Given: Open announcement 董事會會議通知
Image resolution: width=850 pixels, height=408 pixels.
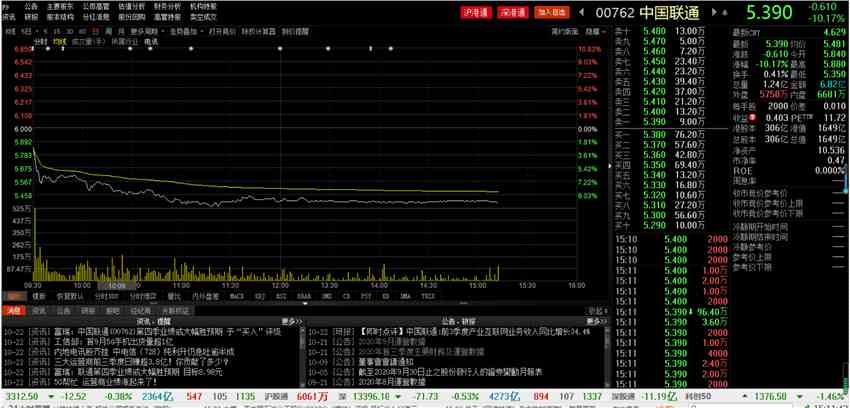Looking at the screenshot, I should 386,362.
